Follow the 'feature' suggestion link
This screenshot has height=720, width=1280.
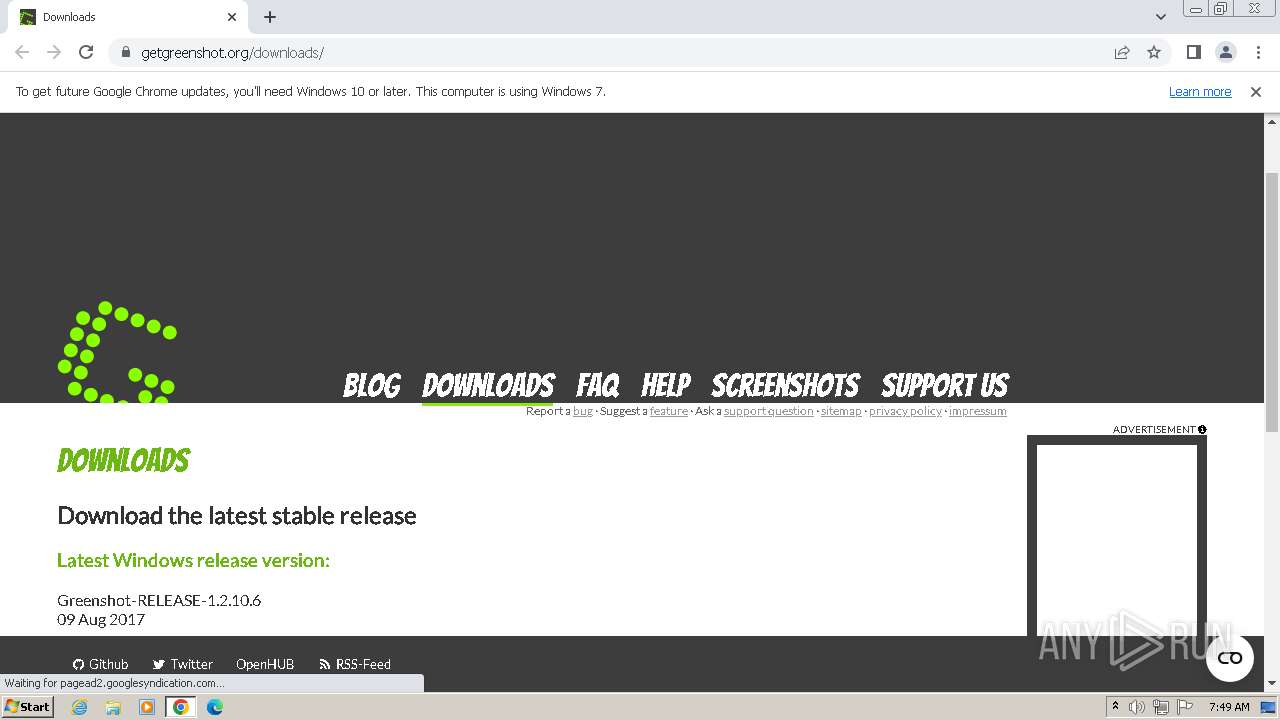click(669, 411)
